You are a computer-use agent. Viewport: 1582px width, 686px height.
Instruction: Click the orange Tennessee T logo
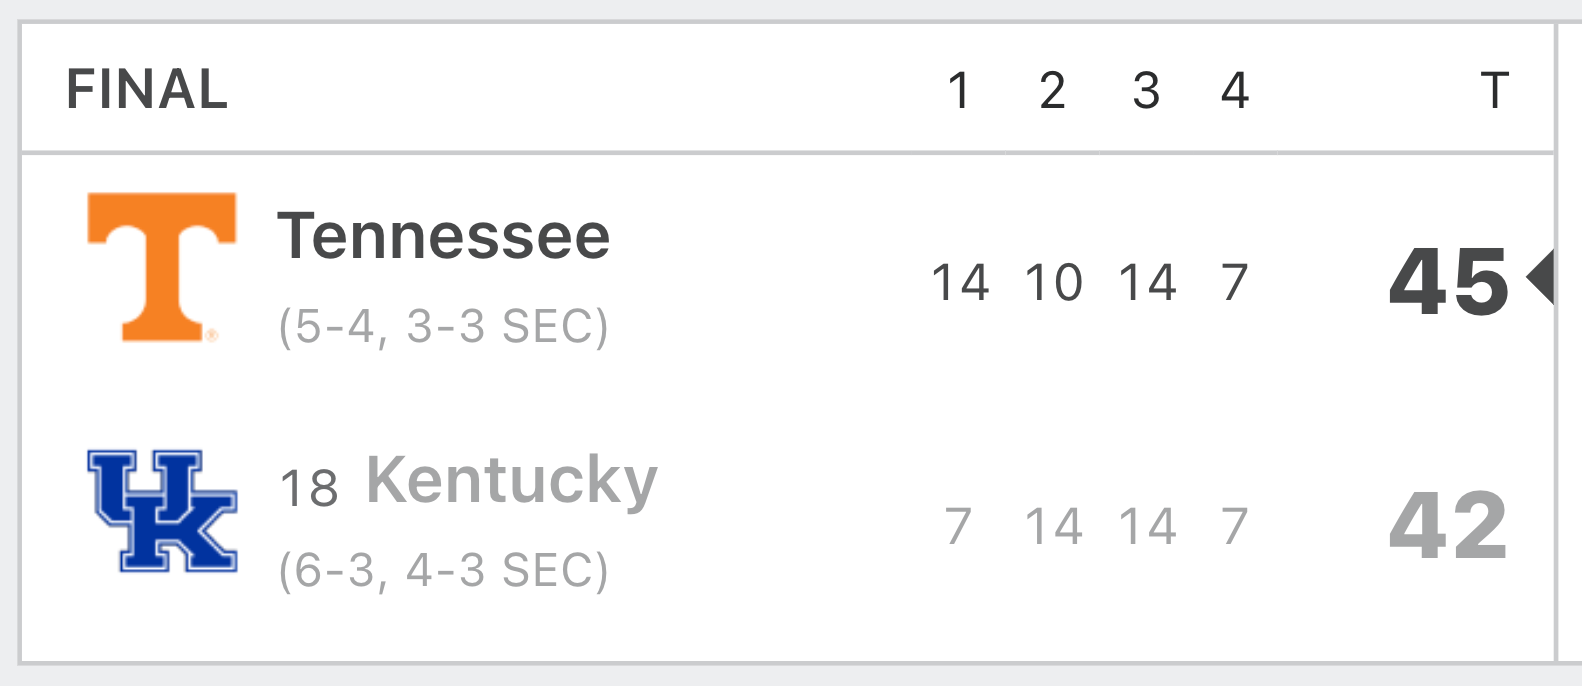click(162, 267)
